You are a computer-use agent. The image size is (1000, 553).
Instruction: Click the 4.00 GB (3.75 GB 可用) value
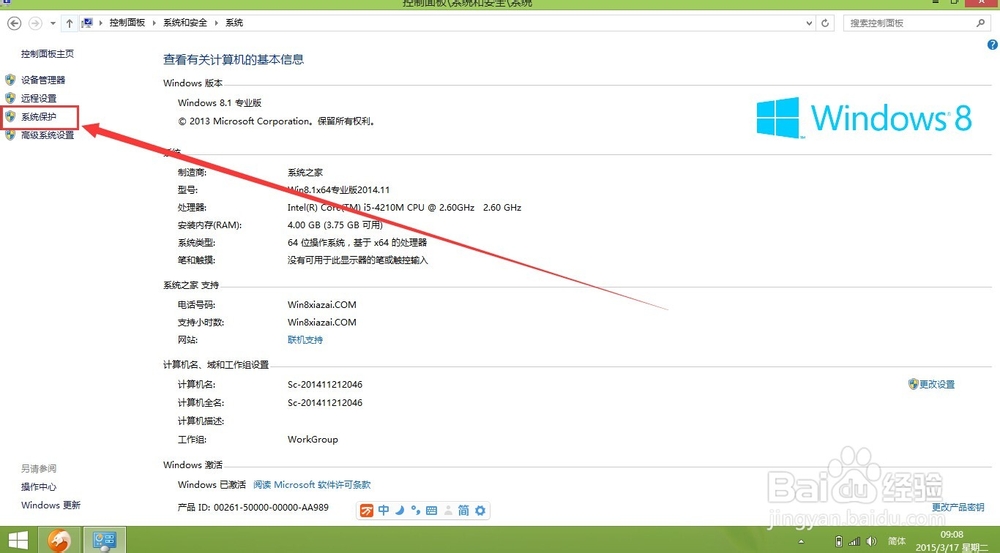(335, 225)
